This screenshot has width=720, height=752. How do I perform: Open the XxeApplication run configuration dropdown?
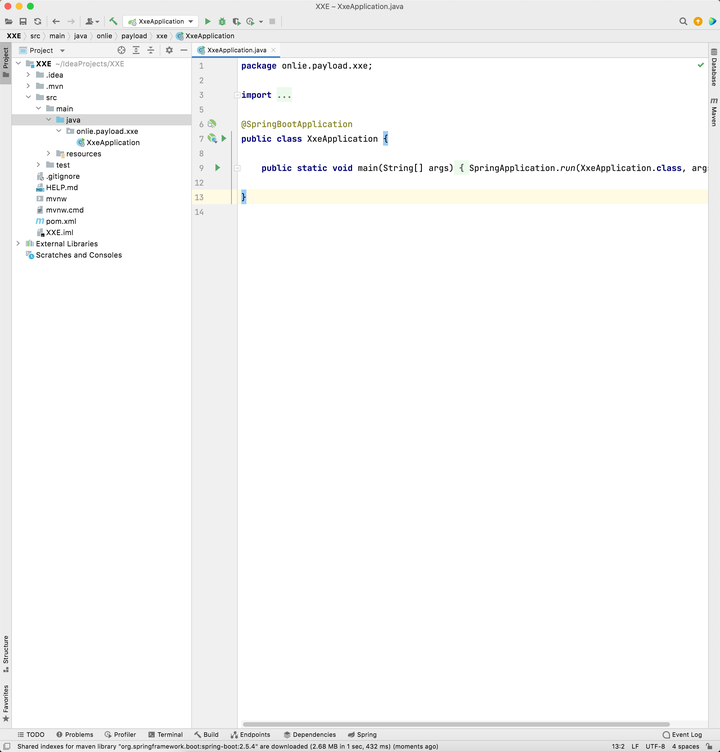[x=160, y=21]
